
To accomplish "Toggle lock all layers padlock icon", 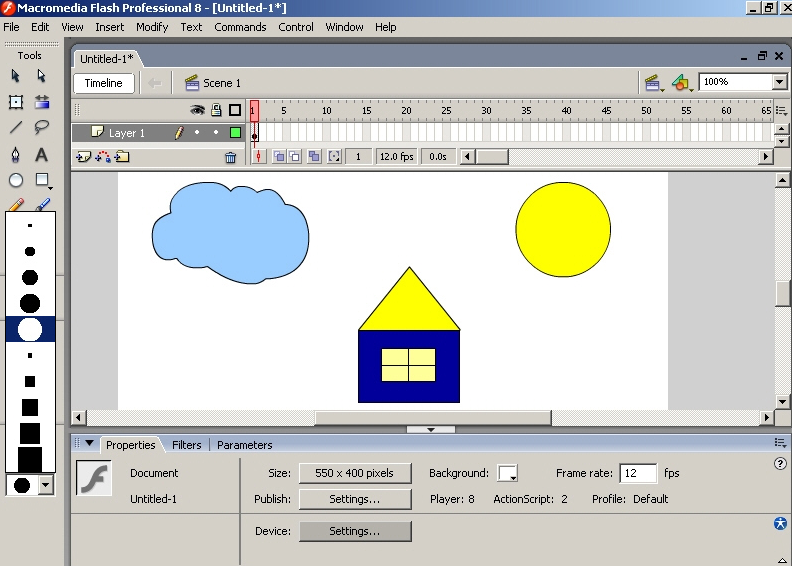I will [x=217, y=110].
